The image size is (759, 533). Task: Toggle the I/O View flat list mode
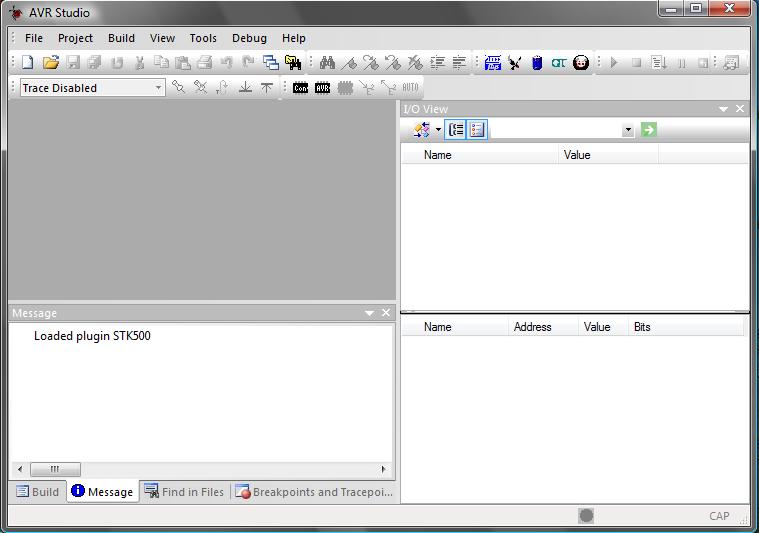click(x=477, y=130)
